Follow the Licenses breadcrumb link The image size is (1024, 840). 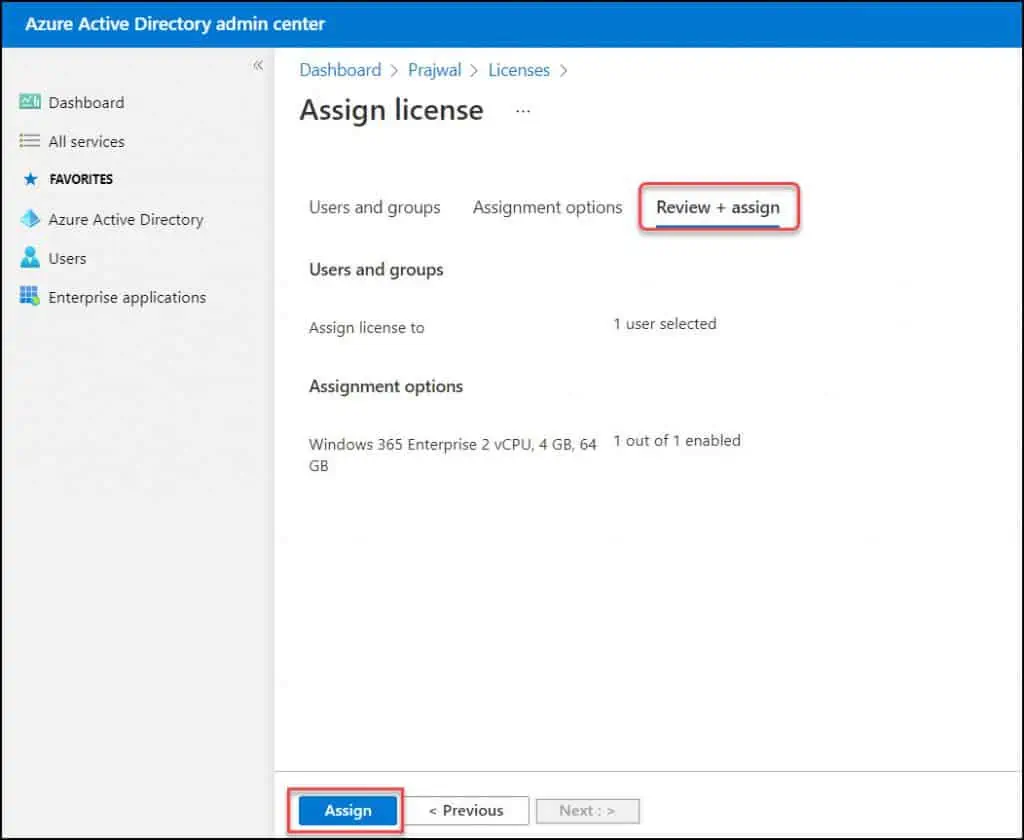click(519, 70)
